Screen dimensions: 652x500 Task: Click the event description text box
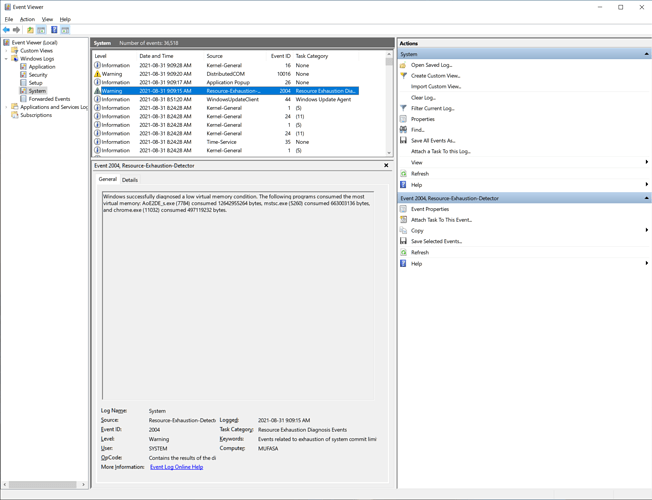pyautogui.click(x=238, y=295)
